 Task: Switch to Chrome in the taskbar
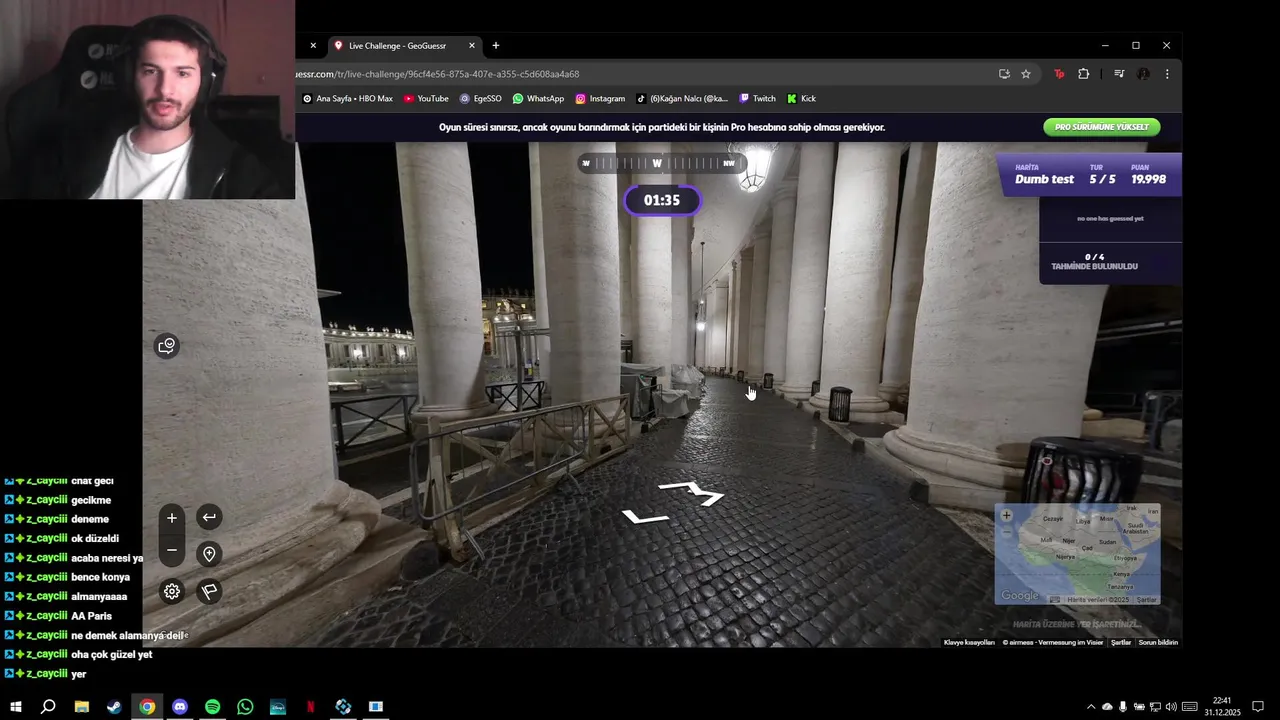(x=147, y=707)
